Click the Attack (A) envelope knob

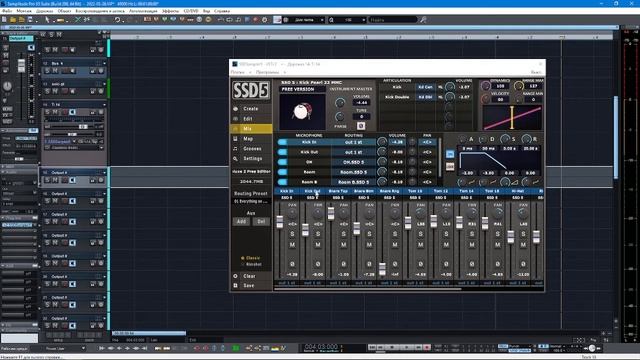(462, 139)
